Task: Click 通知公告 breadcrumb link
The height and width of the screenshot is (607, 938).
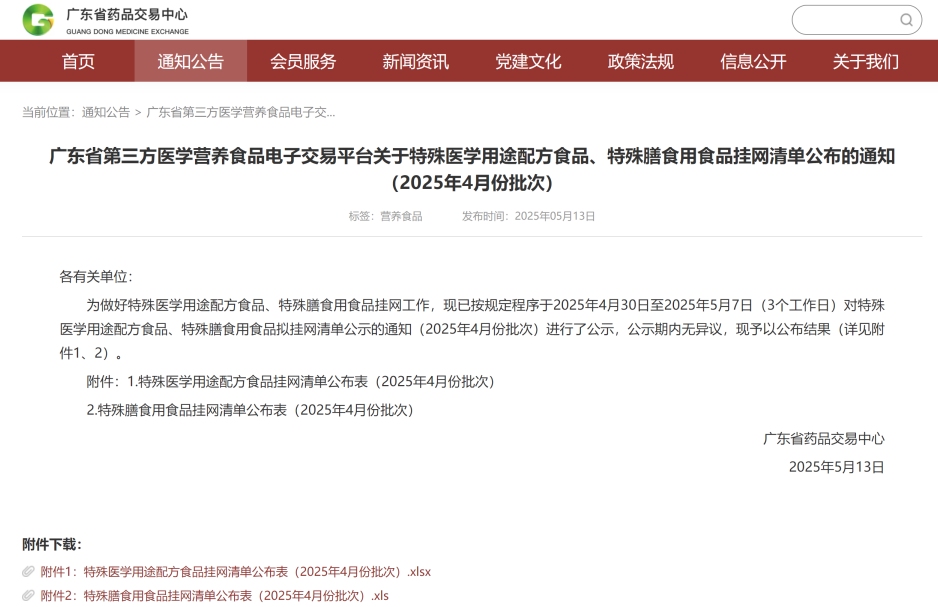Action: pos(105,112)
